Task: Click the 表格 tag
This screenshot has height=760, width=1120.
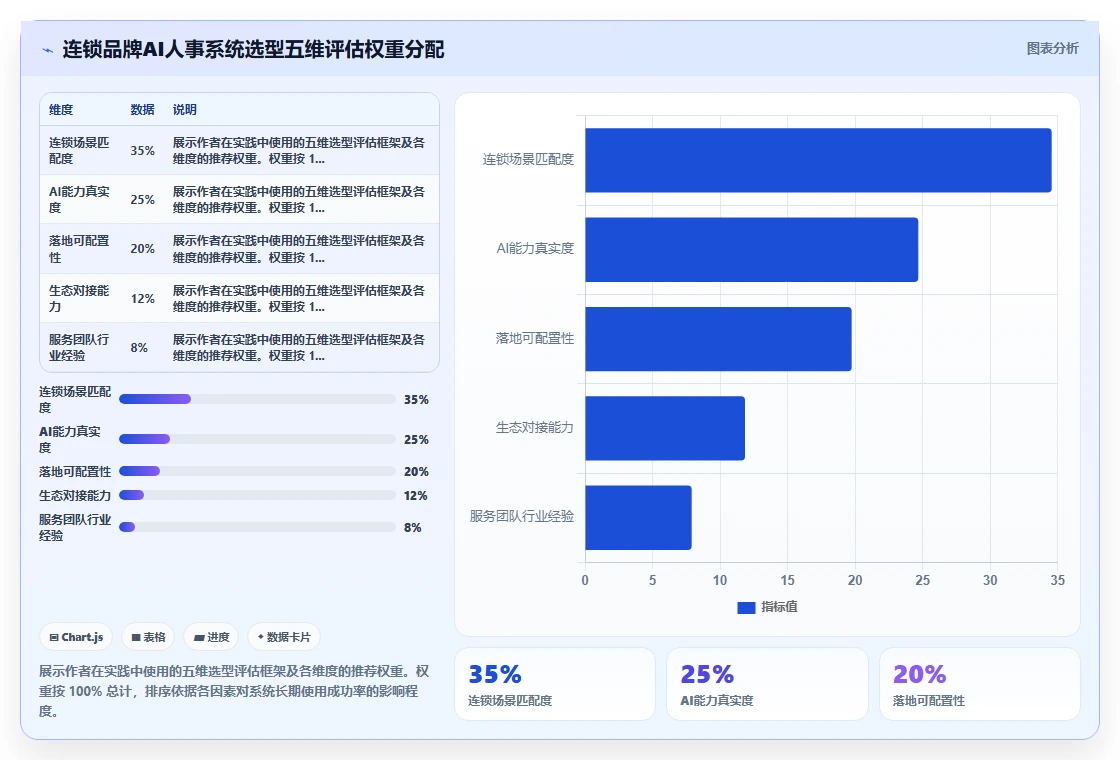Action: [149, 637]
